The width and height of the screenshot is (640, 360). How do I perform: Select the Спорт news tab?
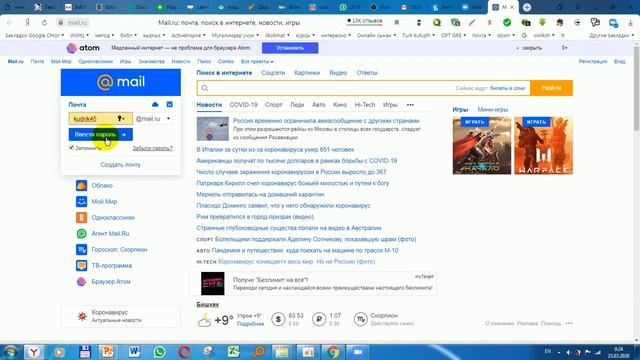[x=273, y=105]
